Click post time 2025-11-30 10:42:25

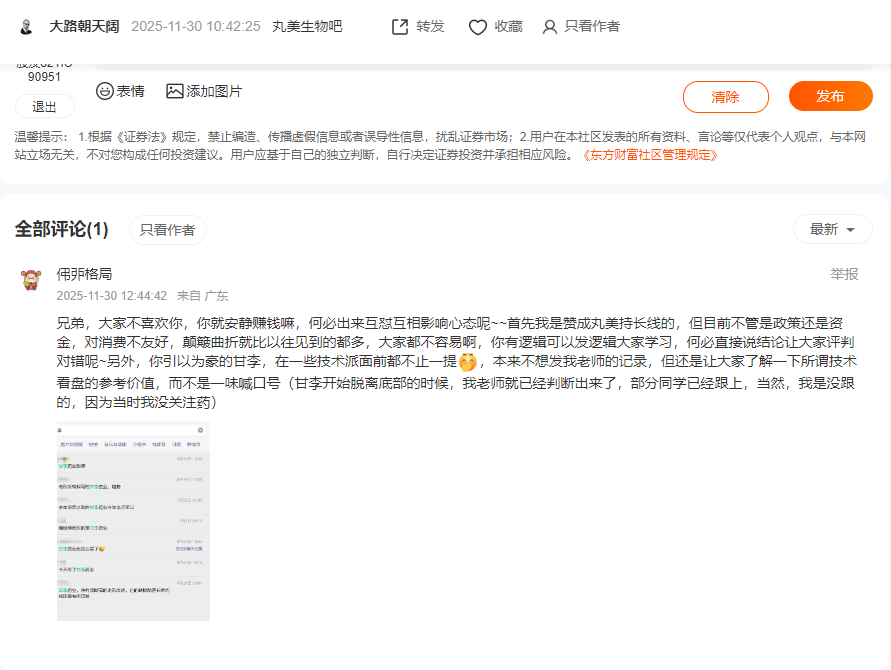pos(195,27)
